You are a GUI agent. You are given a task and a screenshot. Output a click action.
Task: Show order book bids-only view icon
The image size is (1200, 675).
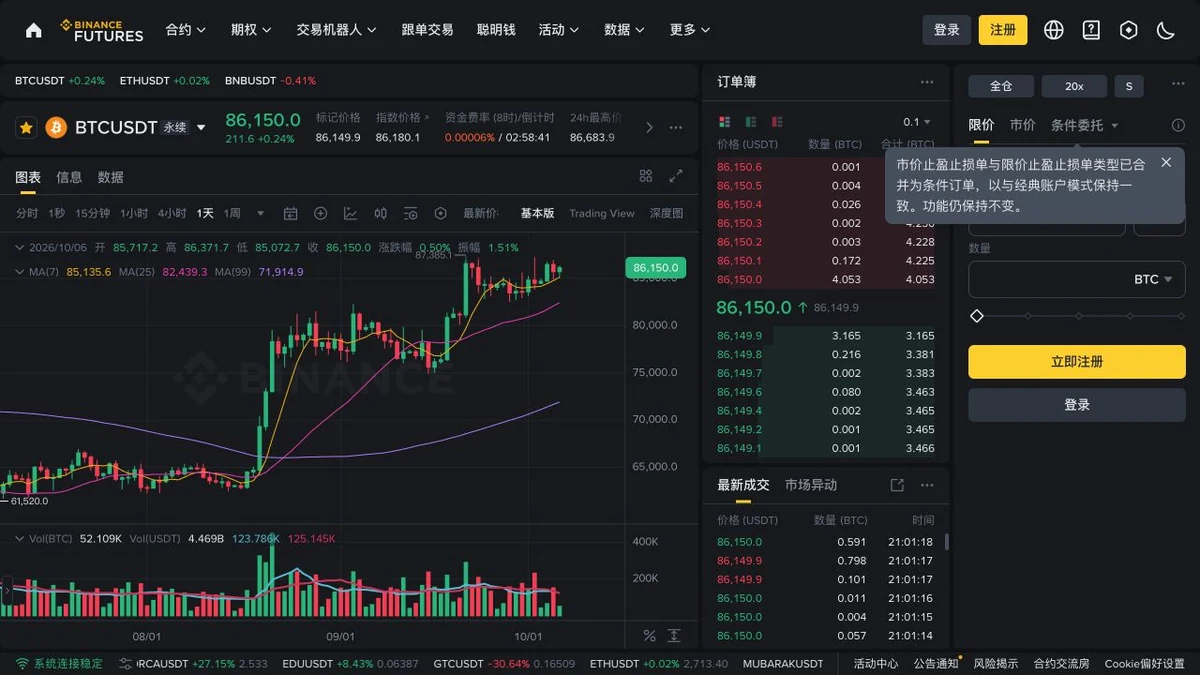click(x=751, y=122)
